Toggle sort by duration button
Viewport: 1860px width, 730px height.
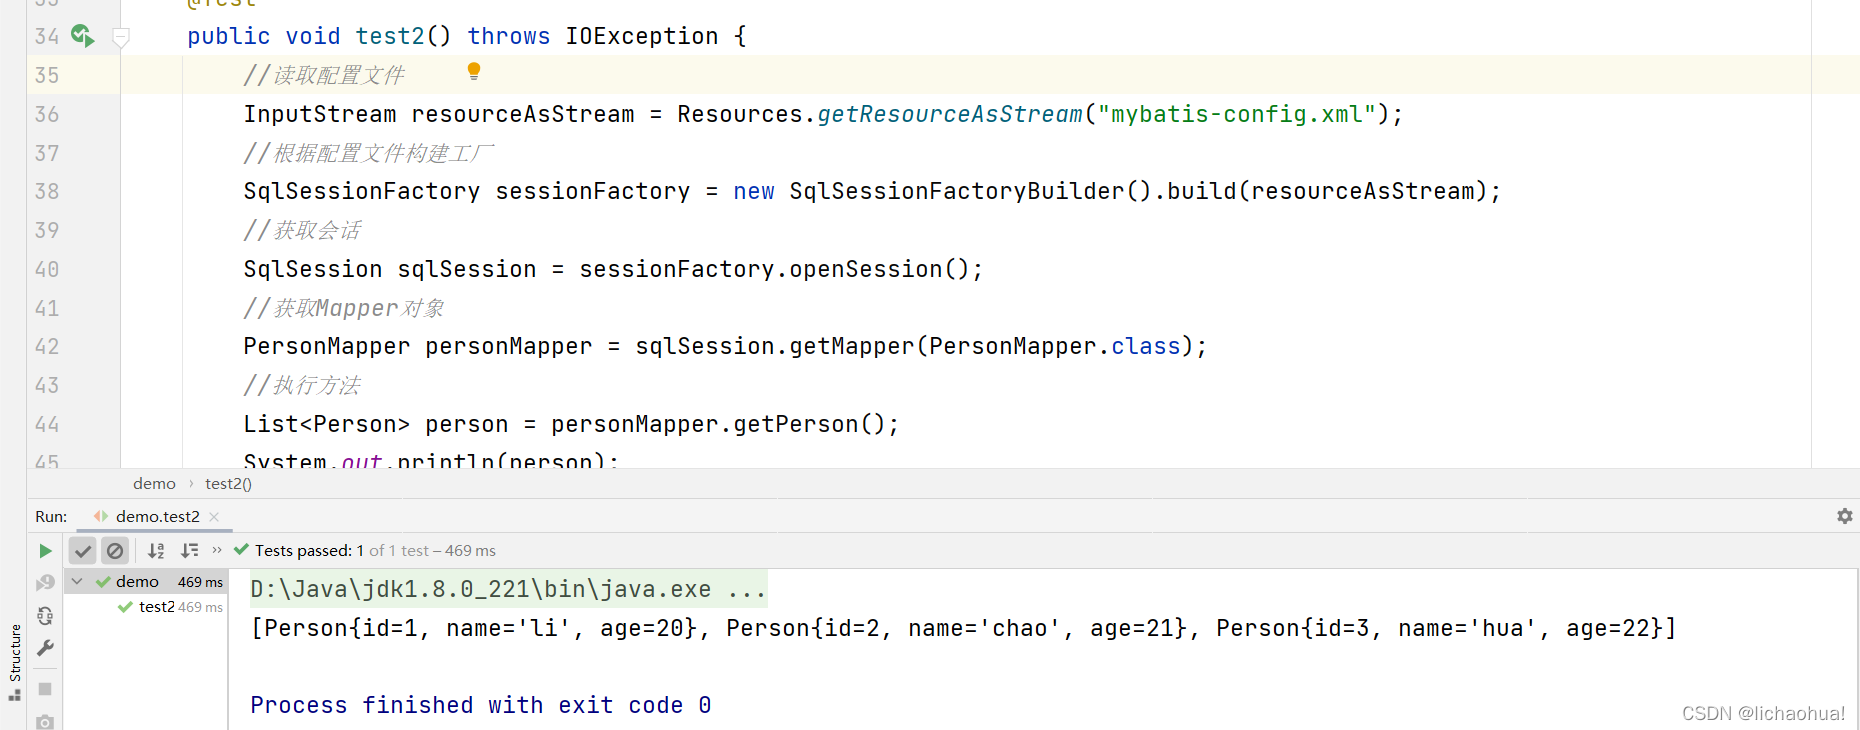(x=189, y=551)
